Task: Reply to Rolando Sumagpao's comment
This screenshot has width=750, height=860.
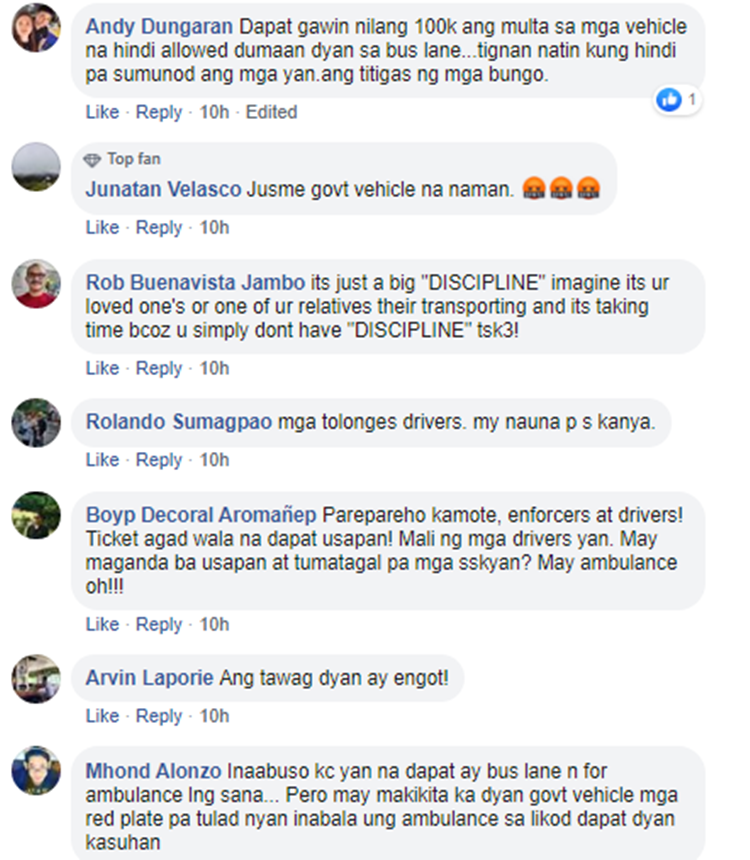Action: pos(159,460)
